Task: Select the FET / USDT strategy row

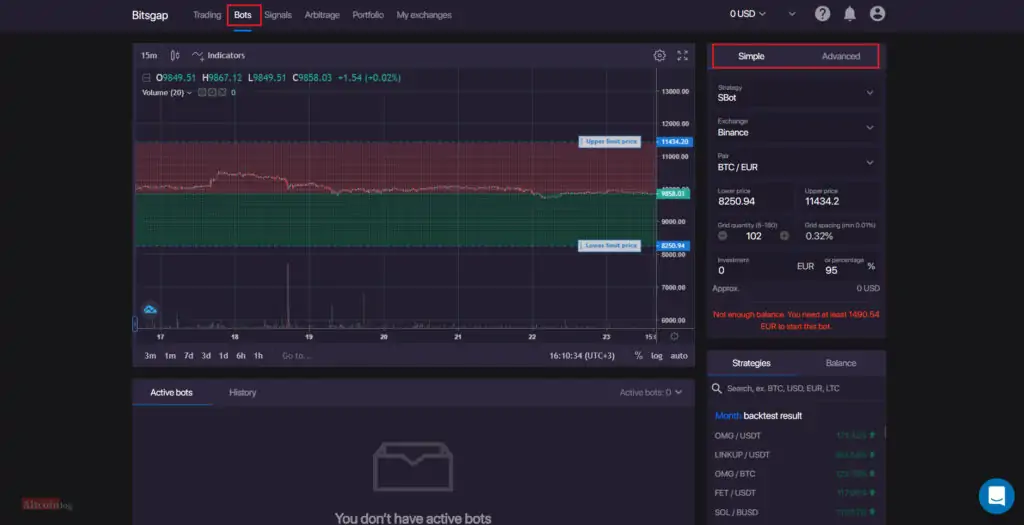Action: click(x=795, y=493)
